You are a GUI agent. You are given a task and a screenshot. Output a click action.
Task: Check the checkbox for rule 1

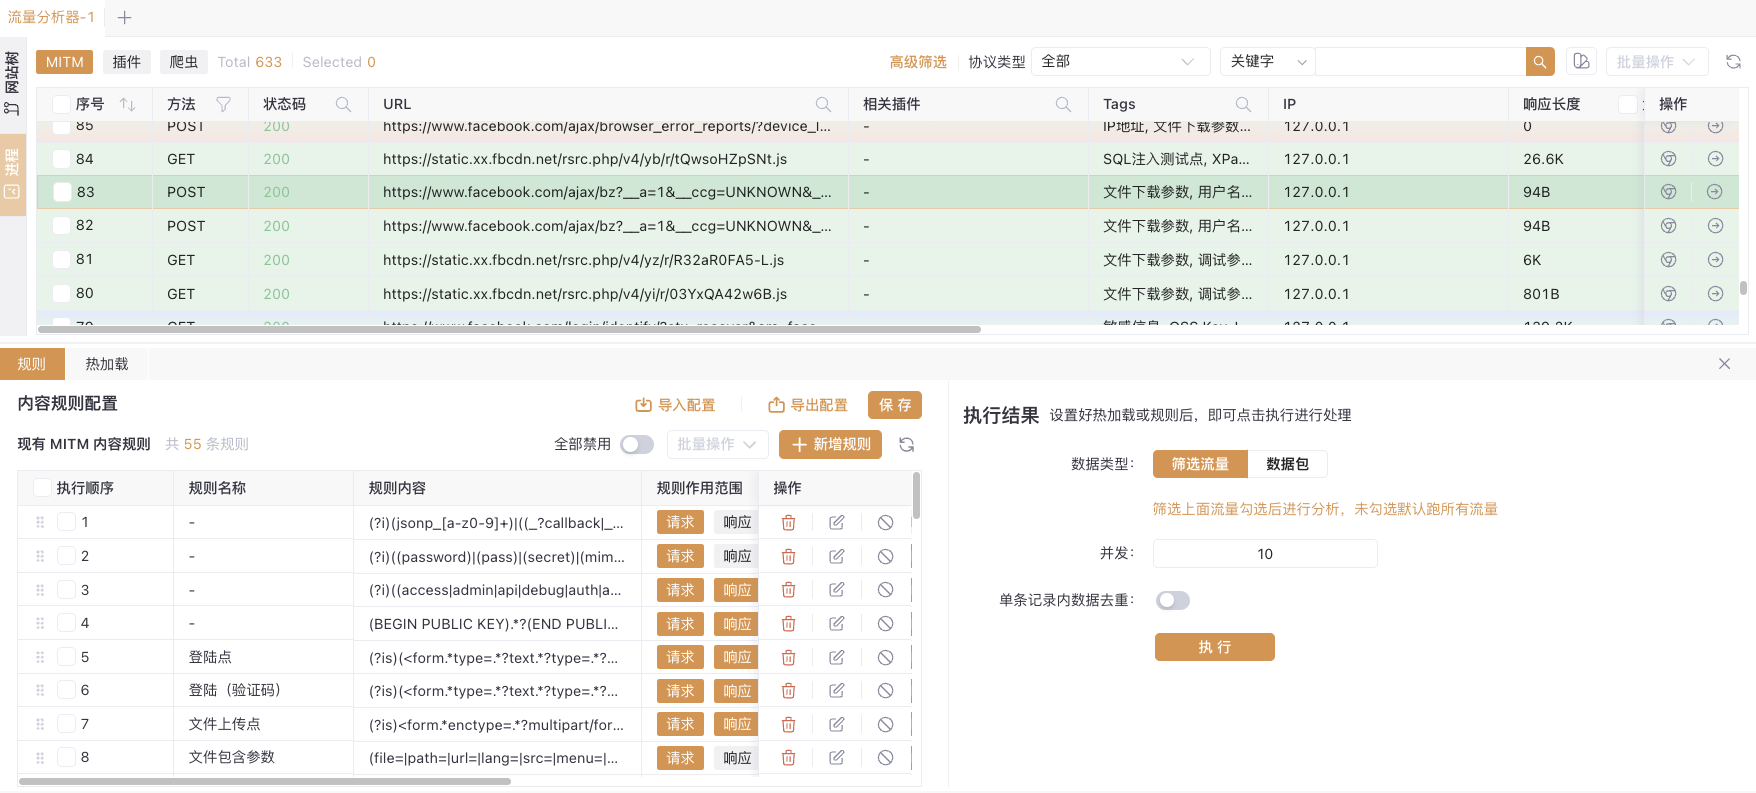(x=66, y=522)
